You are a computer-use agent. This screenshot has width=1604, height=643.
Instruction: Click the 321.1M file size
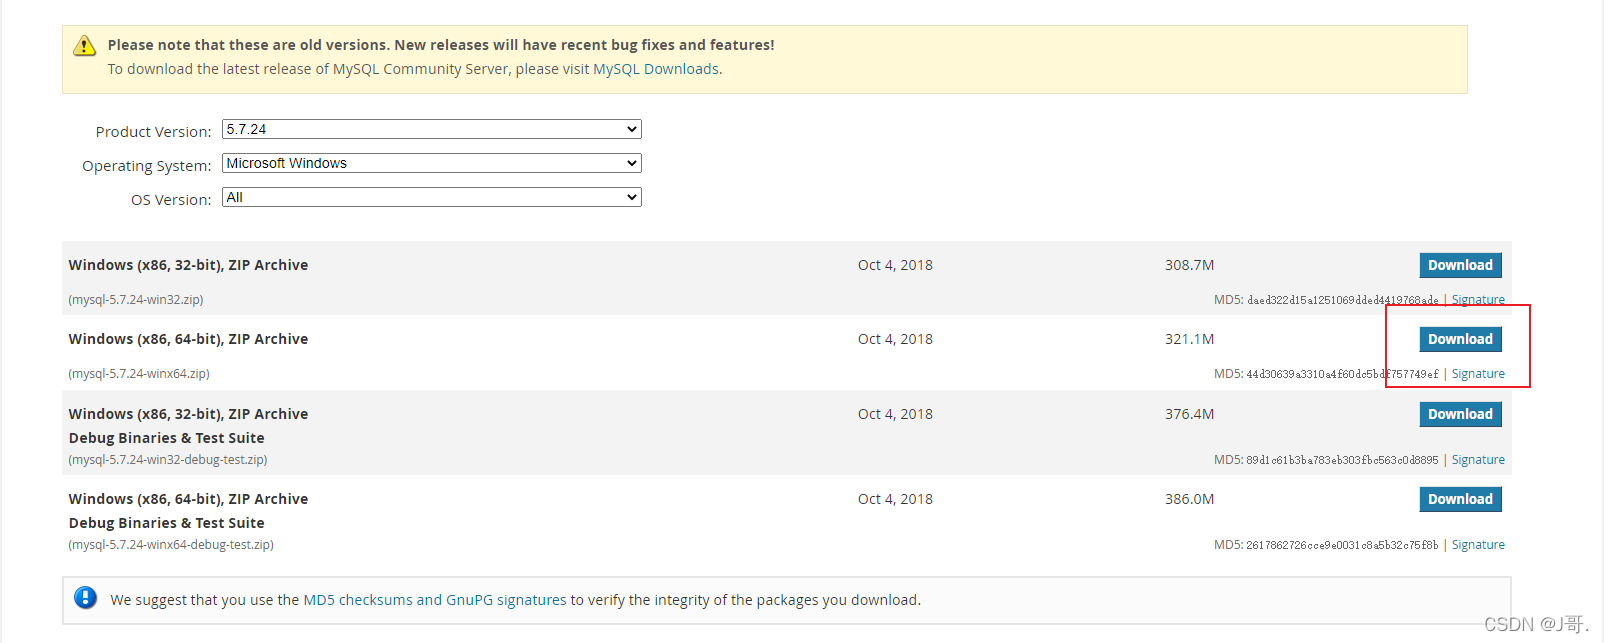click(1189, 339)
